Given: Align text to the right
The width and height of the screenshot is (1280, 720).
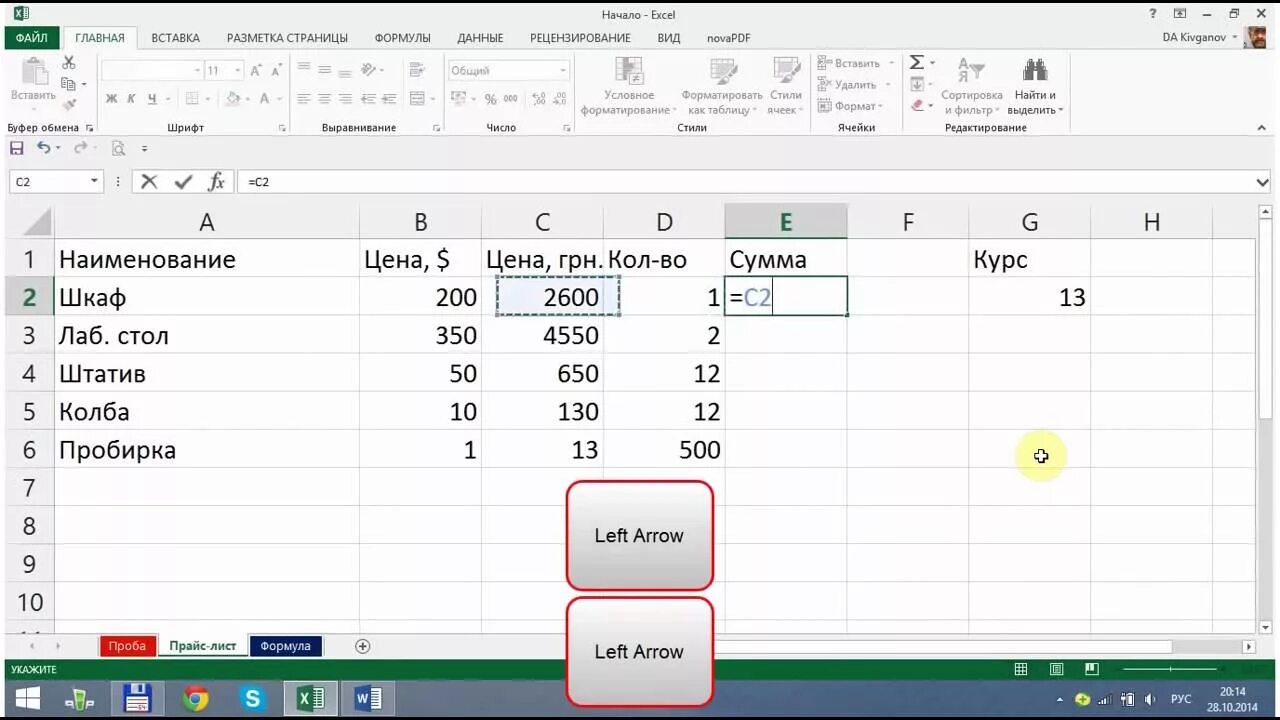Looking at the screenshot, I should [345, 99].
